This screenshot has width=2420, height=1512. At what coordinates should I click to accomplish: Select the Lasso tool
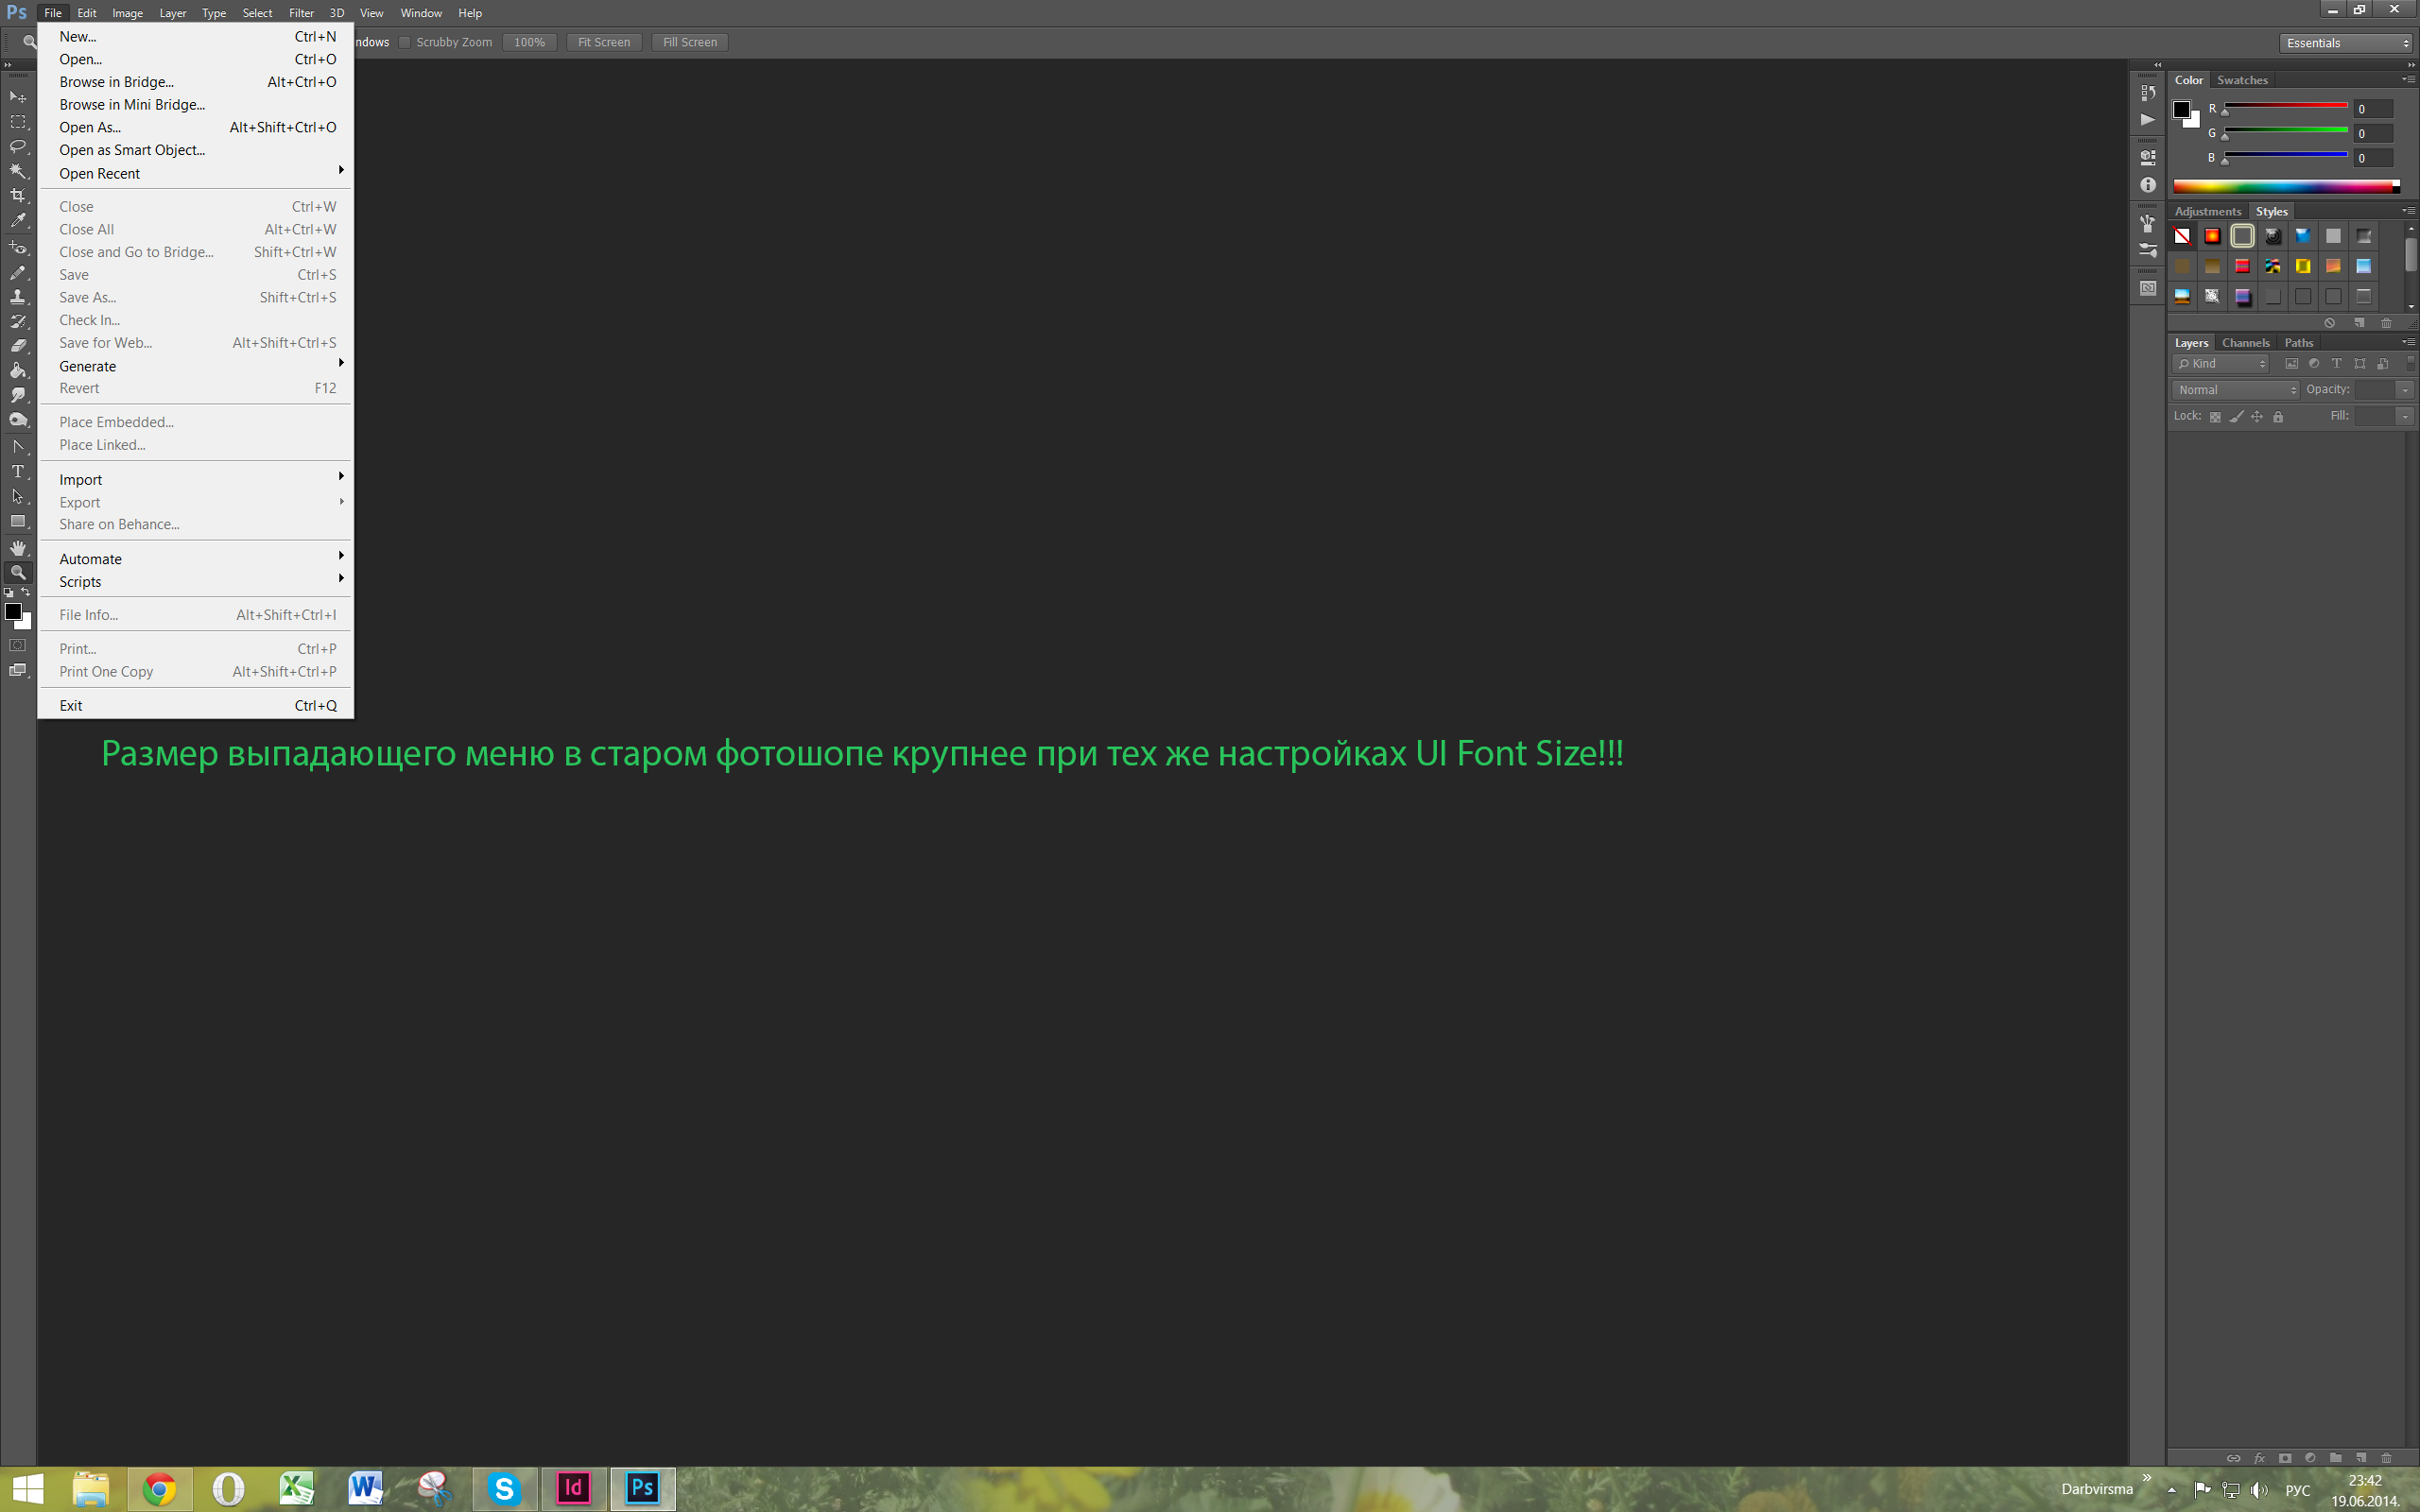tap(18, 146)
